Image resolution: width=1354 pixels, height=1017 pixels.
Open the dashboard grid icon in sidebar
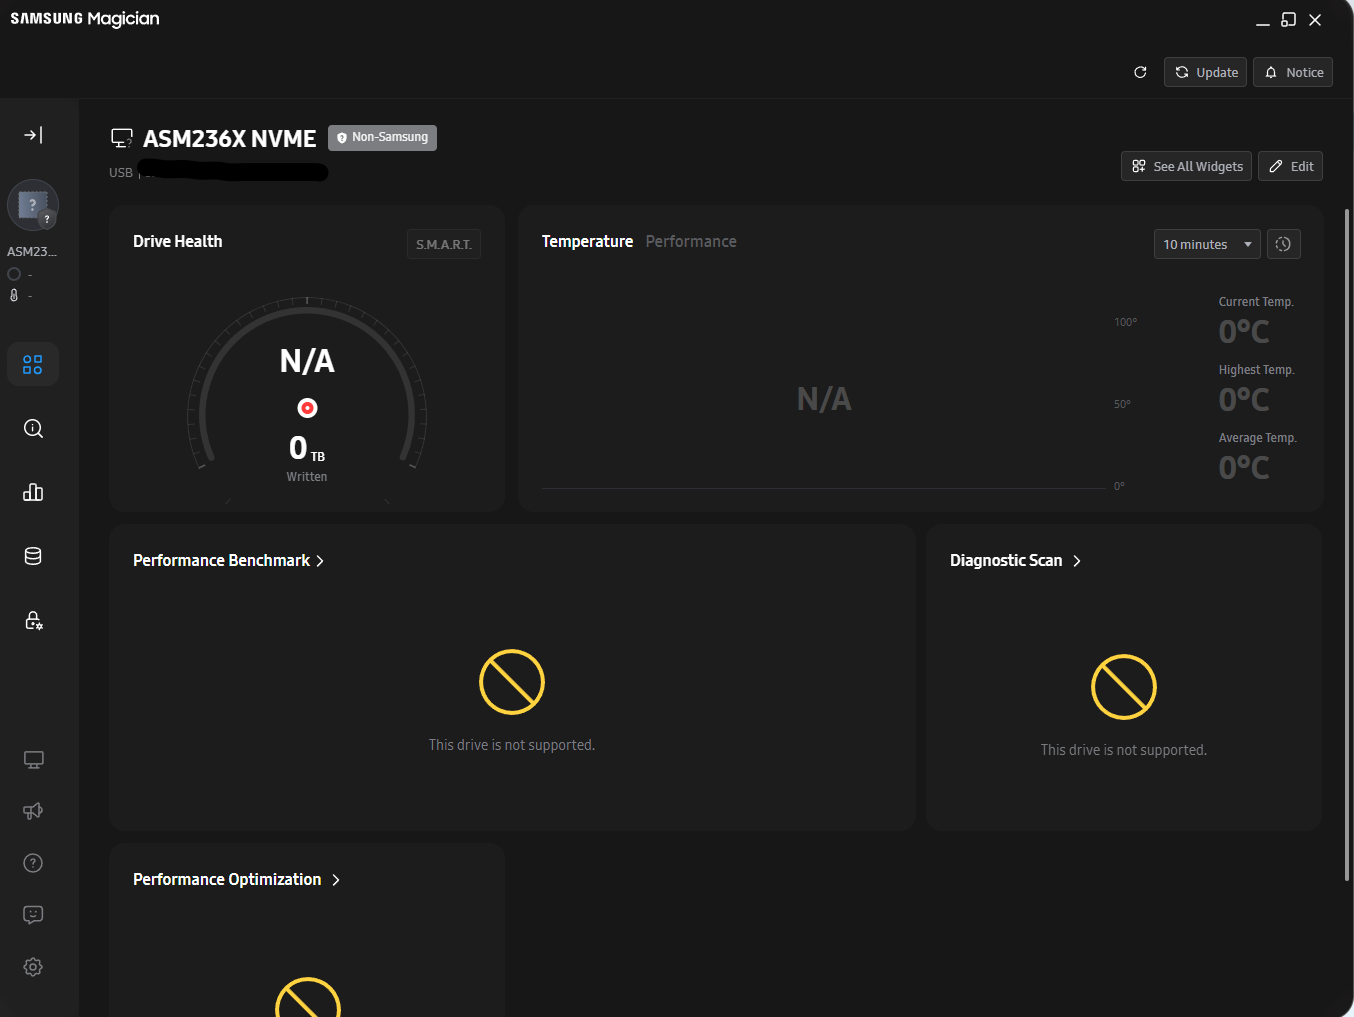point(33,365)
